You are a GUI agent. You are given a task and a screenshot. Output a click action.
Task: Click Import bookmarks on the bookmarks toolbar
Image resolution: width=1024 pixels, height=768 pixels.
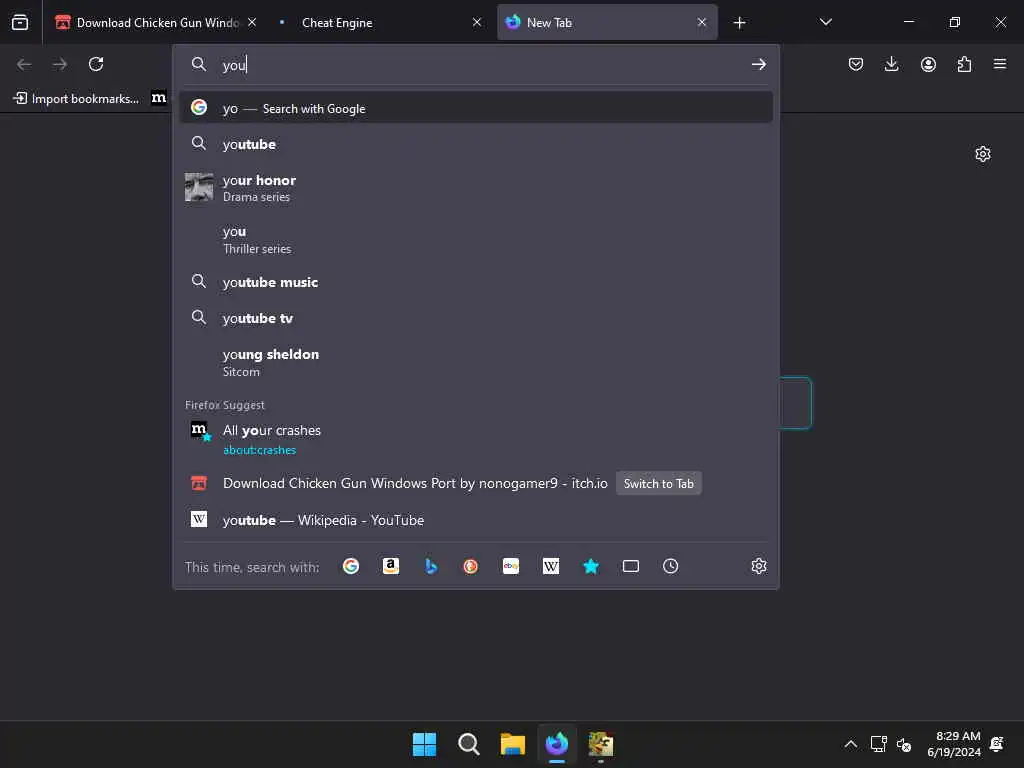click(x=76, y=98)
